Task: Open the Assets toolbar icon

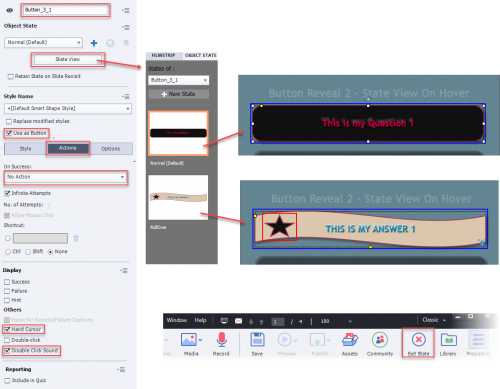Action: [x=350, y=340]
